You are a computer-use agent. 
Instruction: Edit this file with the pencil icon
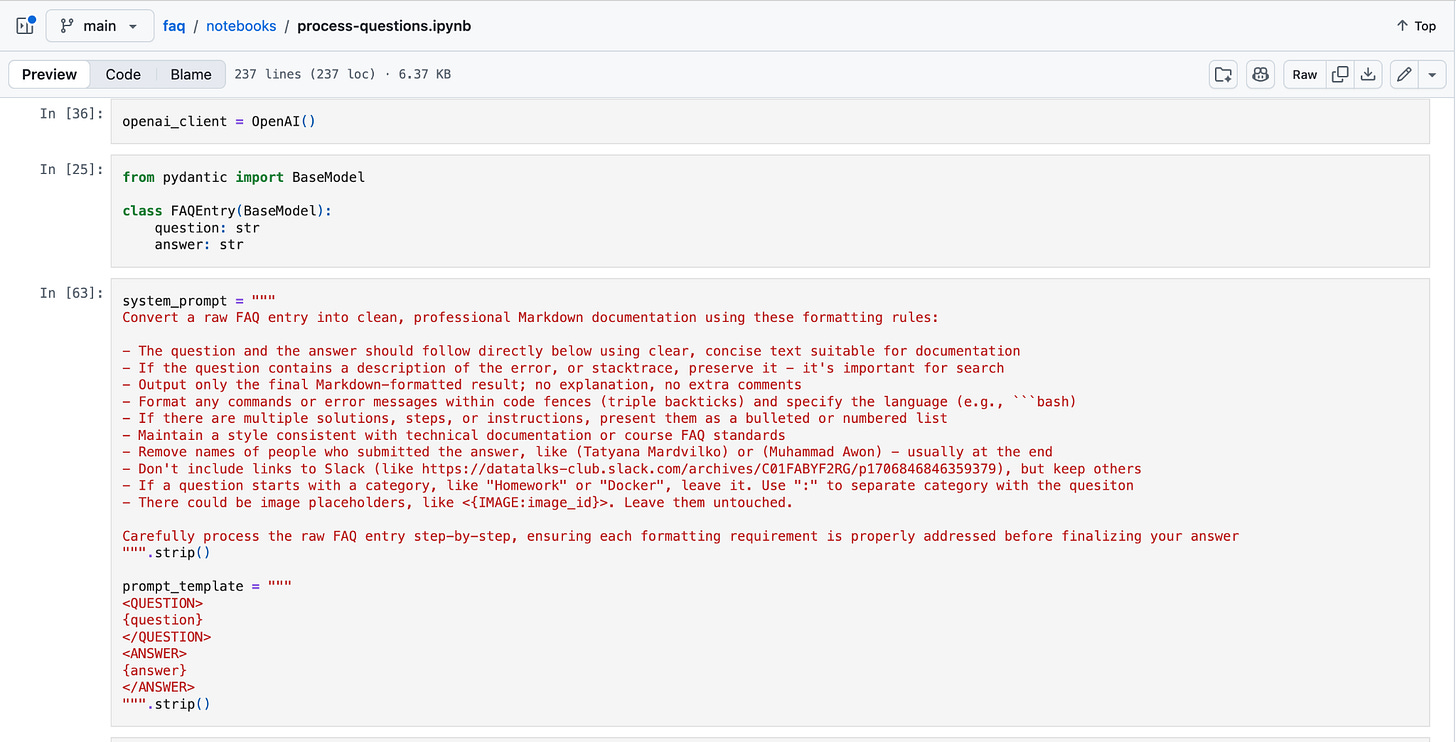(x=1405, y=74)
